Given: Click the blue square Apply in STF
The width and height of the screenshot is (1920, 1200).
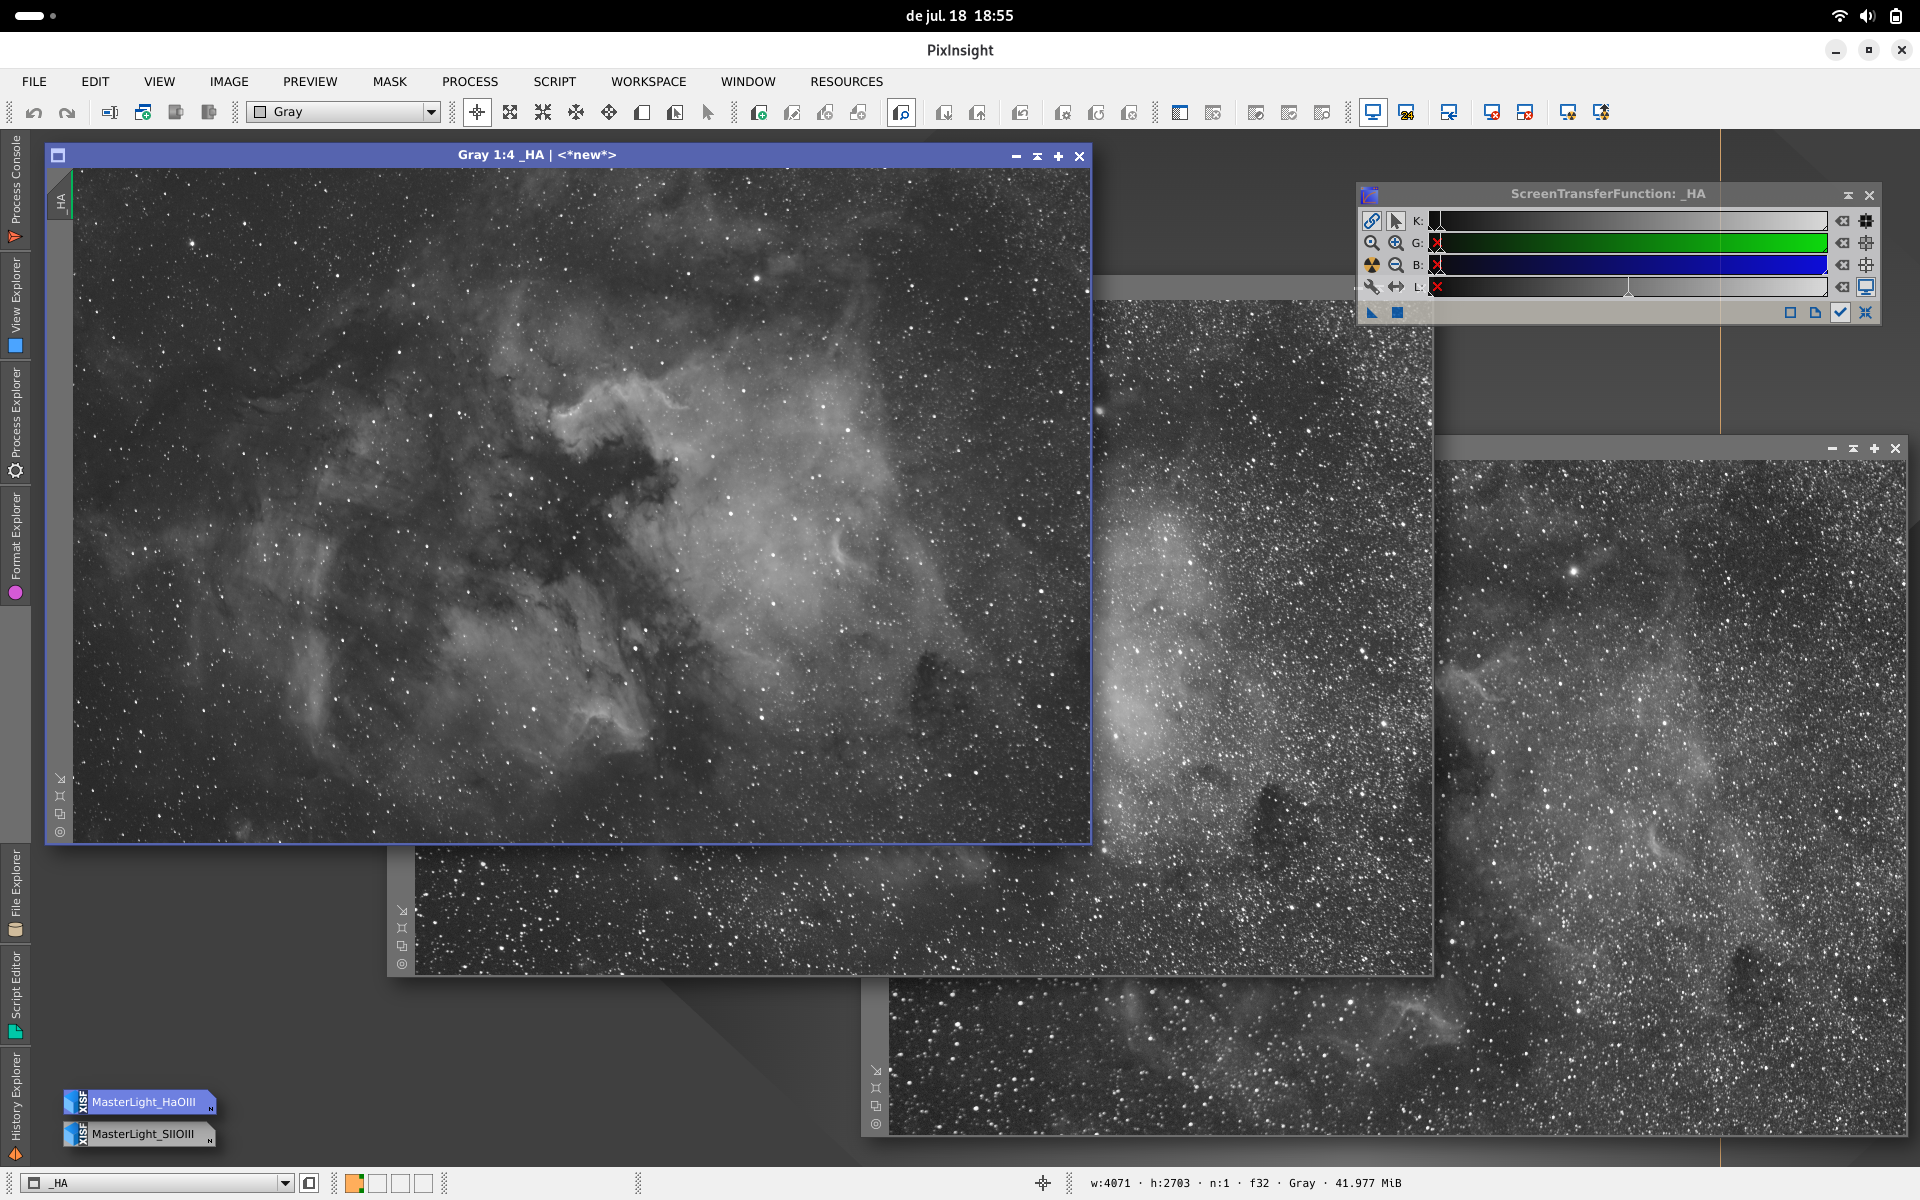Looking at the screenshot, I should pos(1397,313).
